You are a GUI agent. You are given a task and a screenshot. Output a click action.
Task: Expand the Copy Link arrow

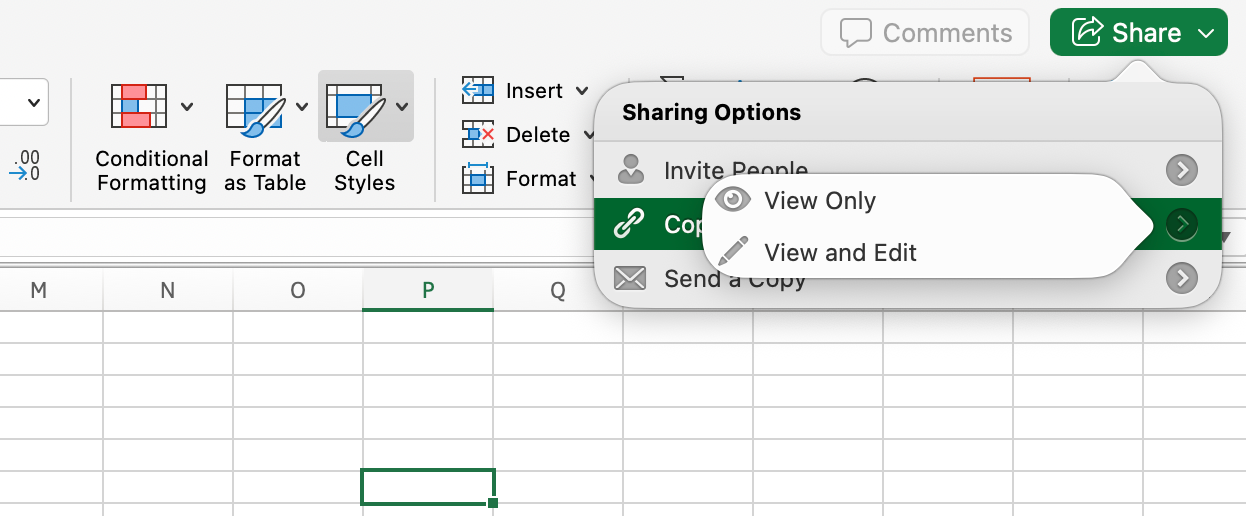(1182, 224)
